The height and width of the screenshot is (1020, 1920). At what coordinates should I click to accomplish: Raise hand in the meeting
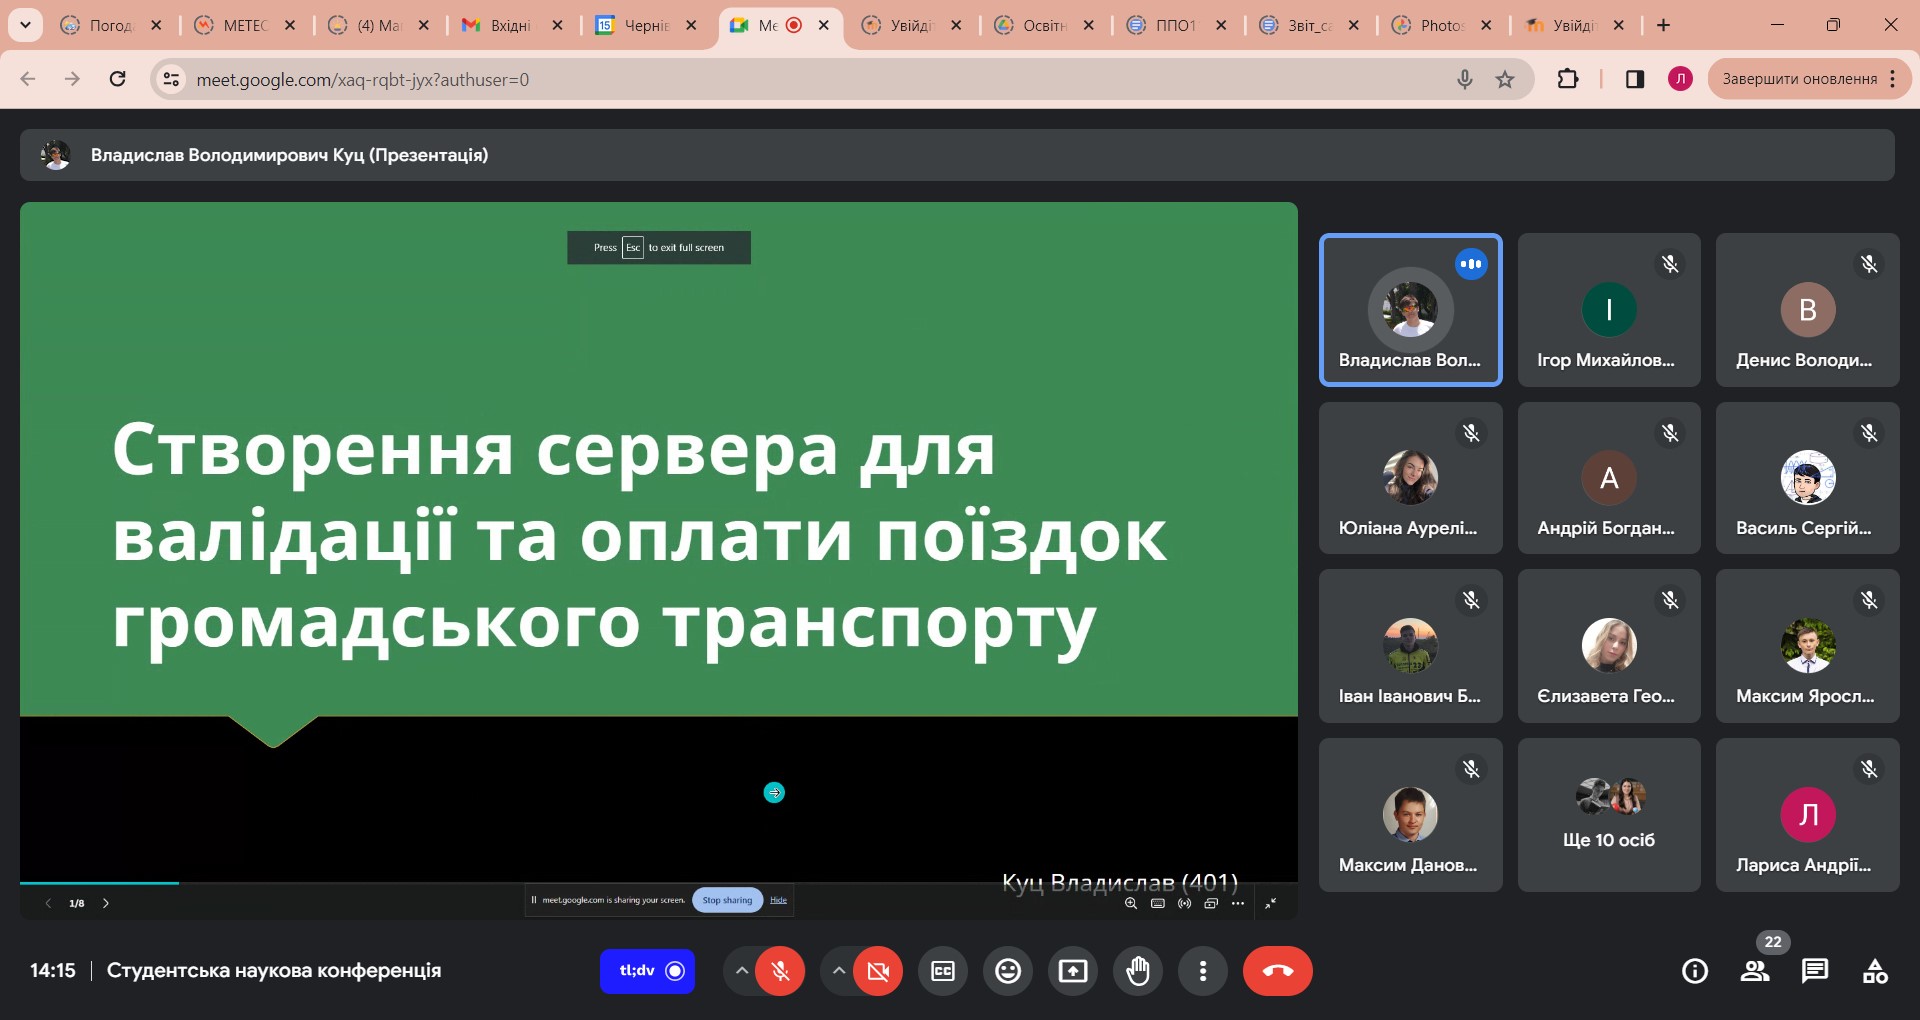pyautogui.click(x=1138, y=971)
